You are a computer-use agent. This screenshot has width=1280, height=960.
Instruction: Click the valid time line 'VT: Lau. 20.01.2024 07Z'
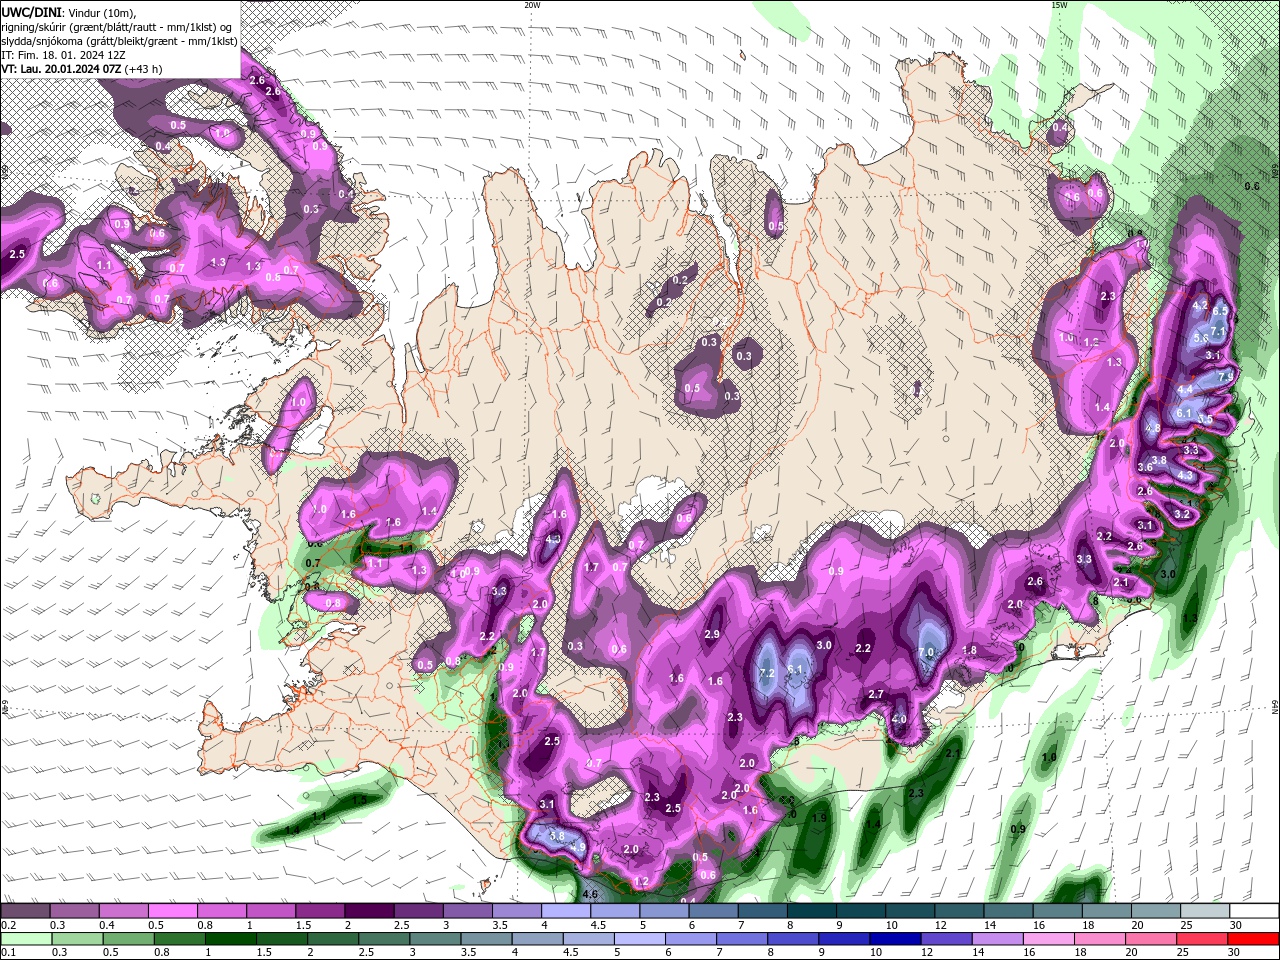click(x=61, y=69)
